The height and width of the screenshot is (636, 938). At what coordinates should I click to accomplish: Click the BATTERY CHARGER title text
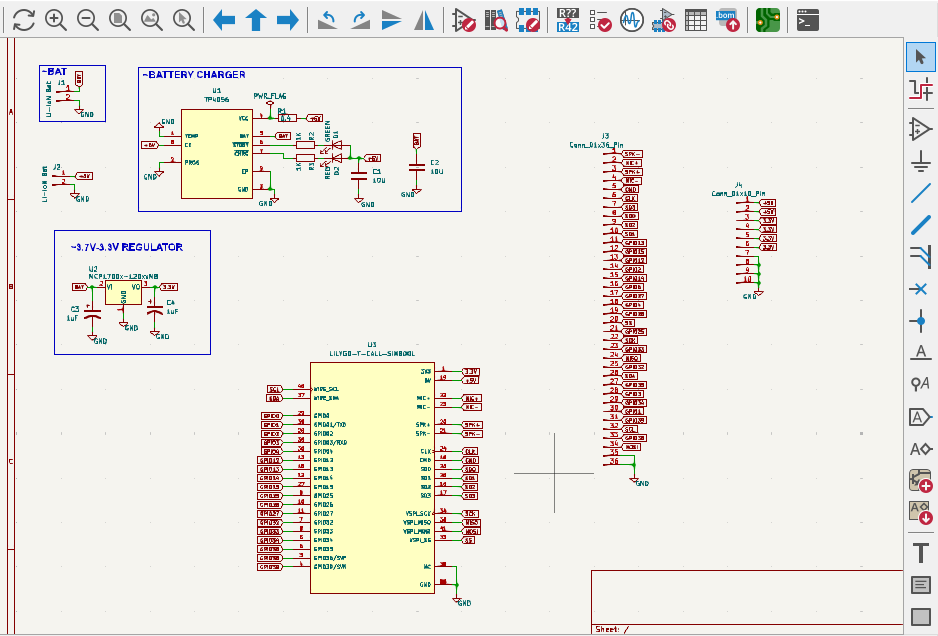(x=195, y=75)
